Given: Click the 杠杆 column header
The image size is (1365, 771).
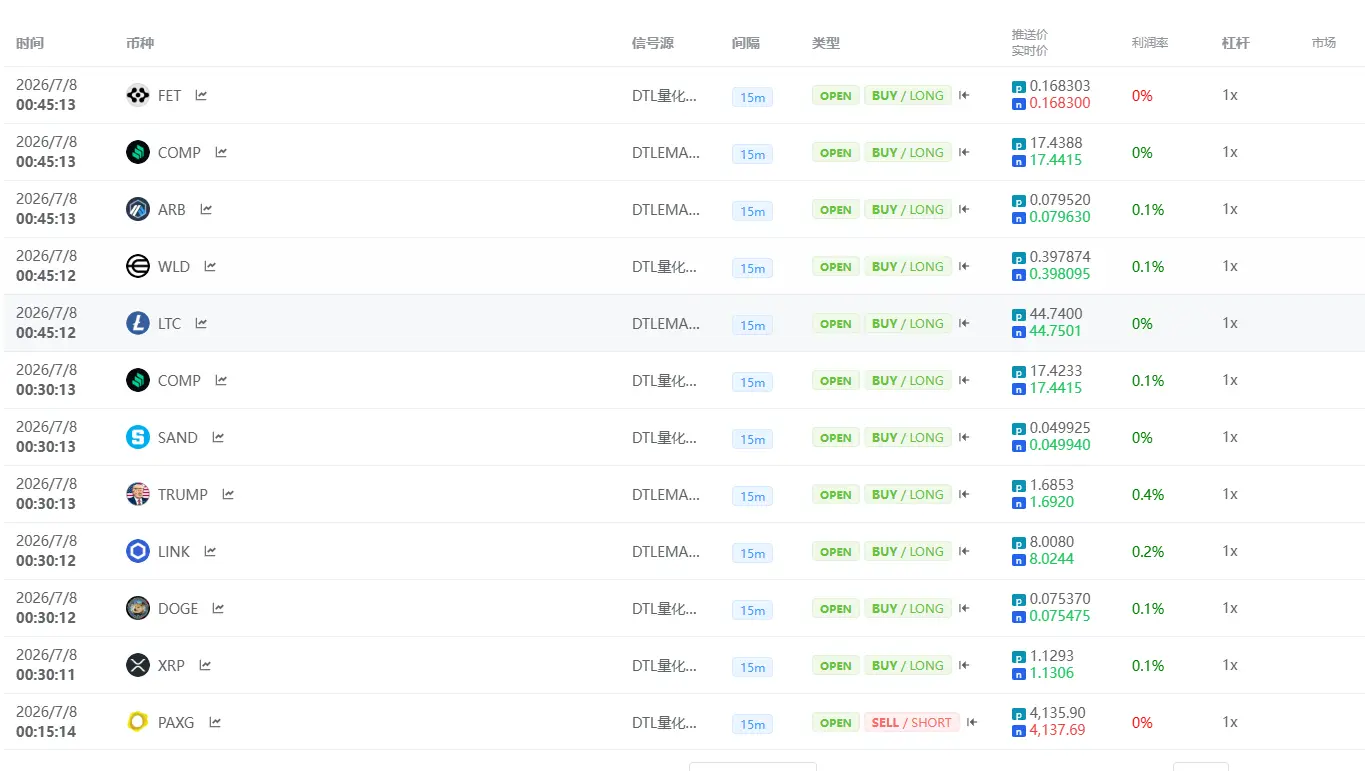Looking at the screenshot, I should pyautogui.click(x=1236, y=43).
